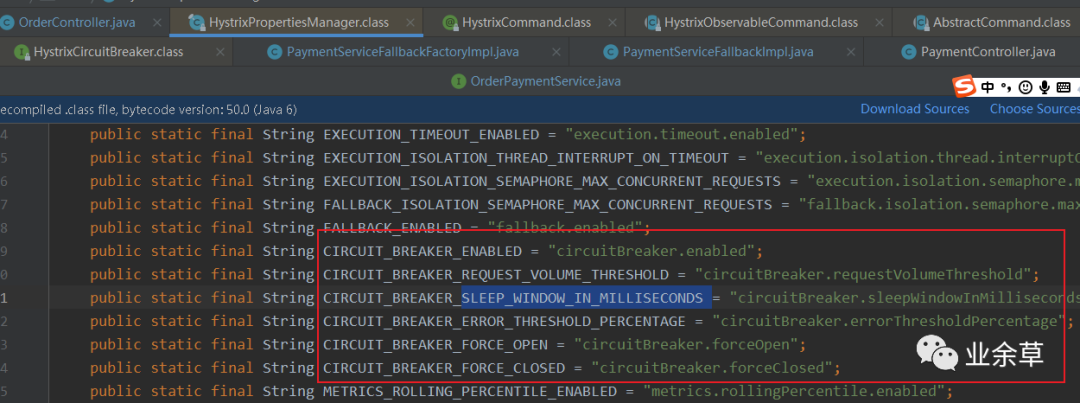Click the "fallback.enabled" string literal
Image resolution: width=1080 pixels, height=403 pixels.
564,228
